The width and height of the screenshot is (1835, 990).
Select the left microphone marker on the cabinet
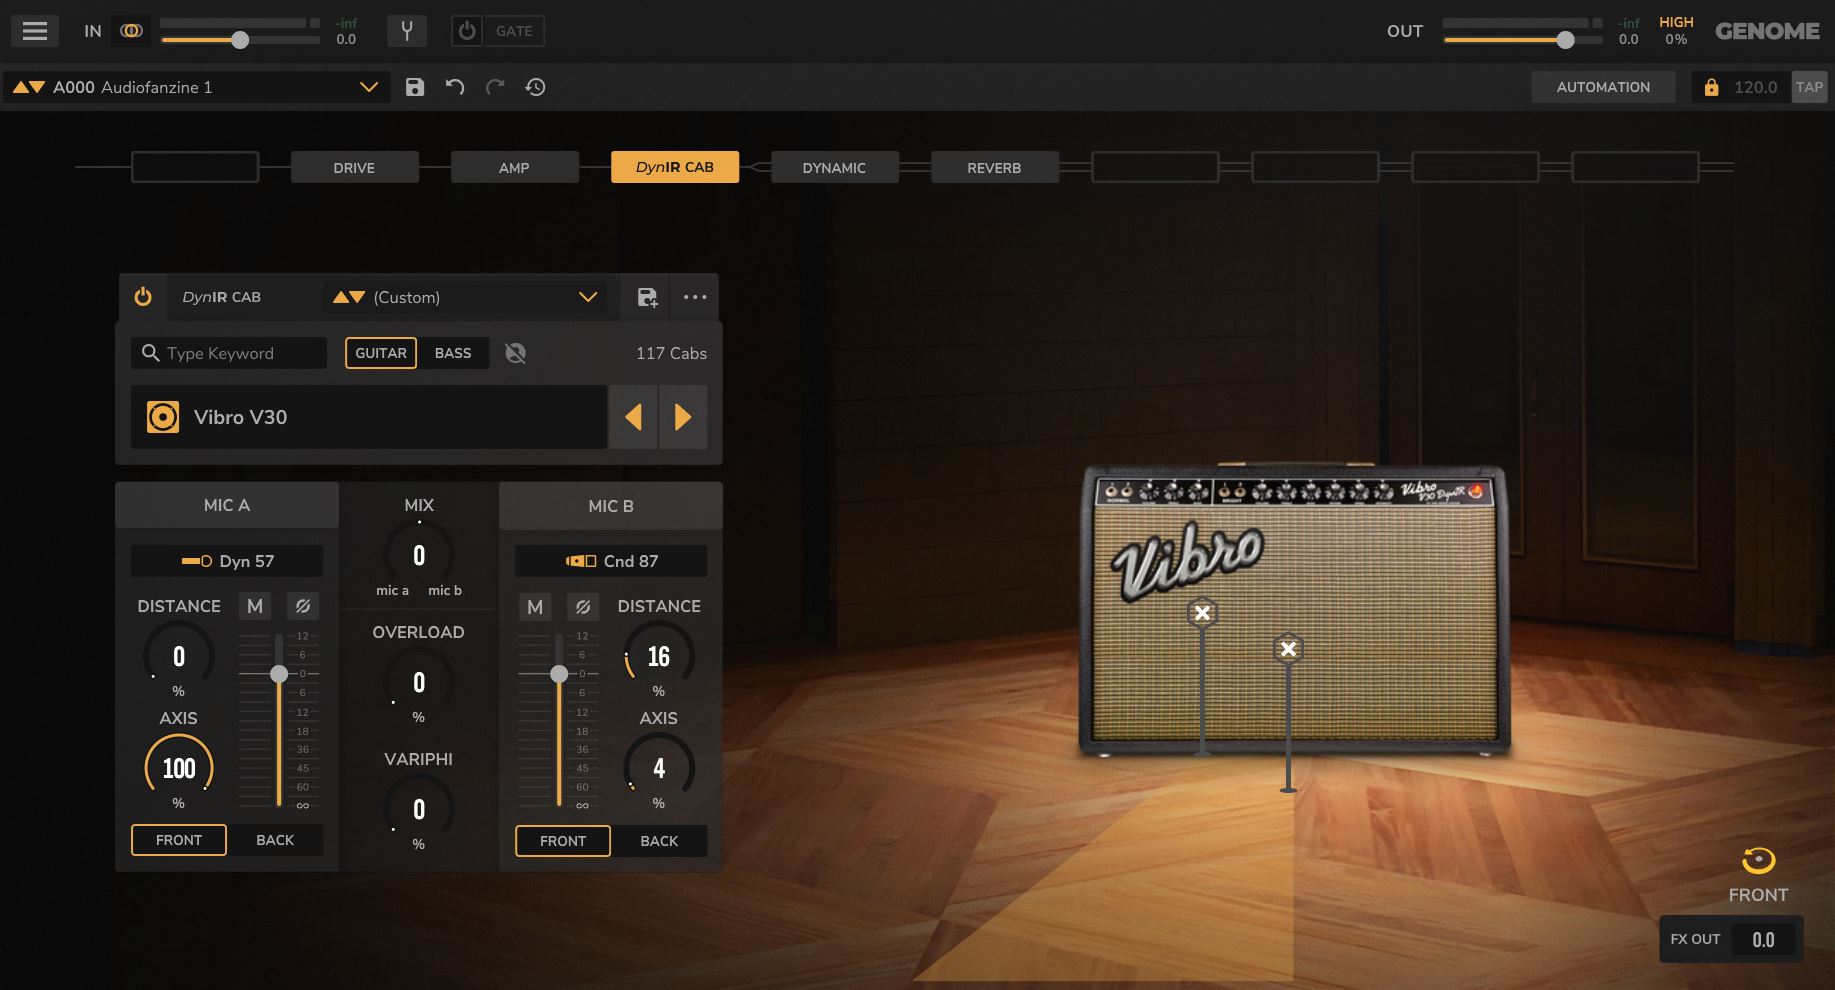tap(1202, 613)
